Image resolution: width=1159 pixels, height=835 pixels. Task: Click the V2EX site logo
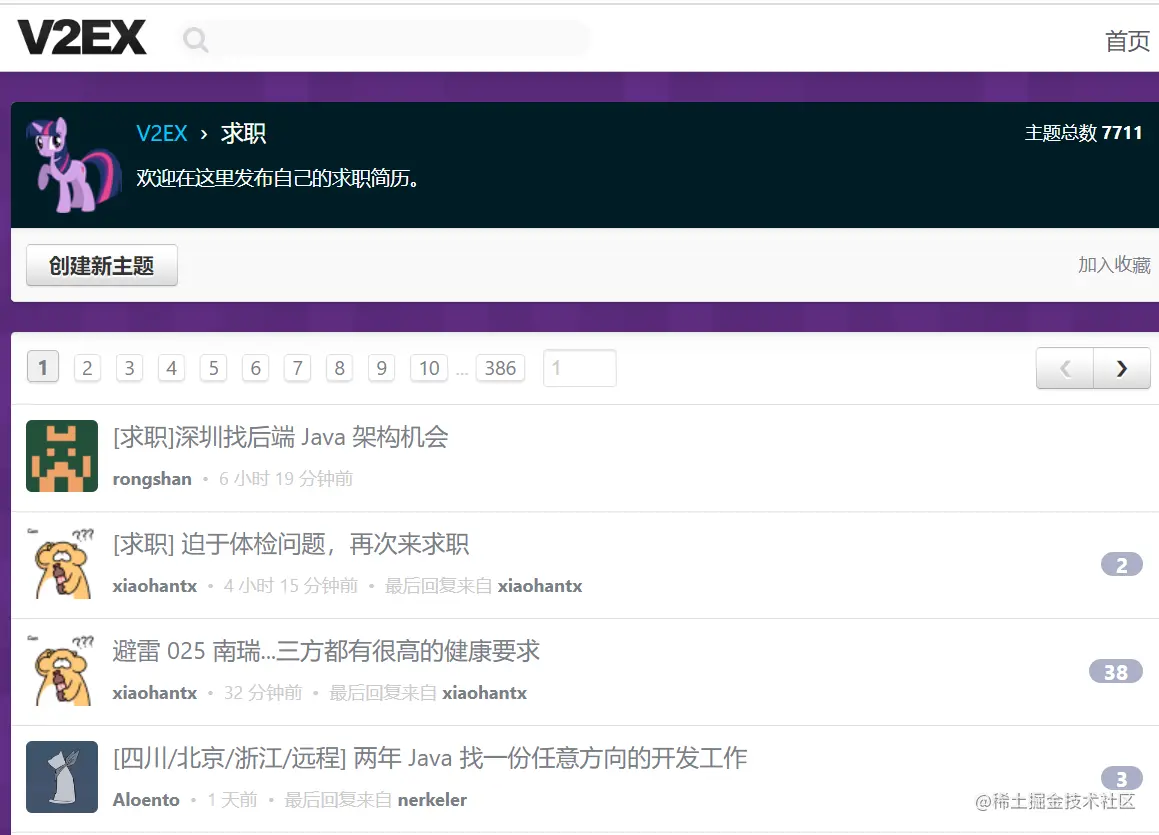80,36
